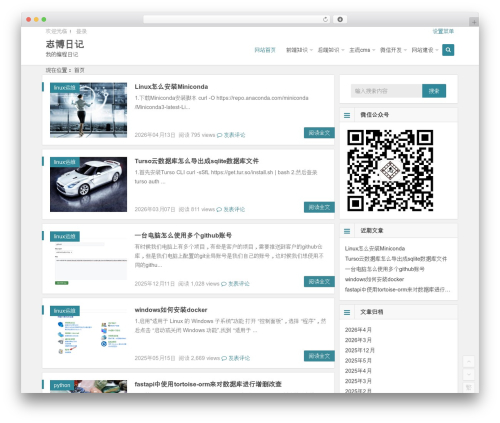Click comment bubble icon on Turso post
This screenshot has width=500, height=423.
[x=219, y=210]
